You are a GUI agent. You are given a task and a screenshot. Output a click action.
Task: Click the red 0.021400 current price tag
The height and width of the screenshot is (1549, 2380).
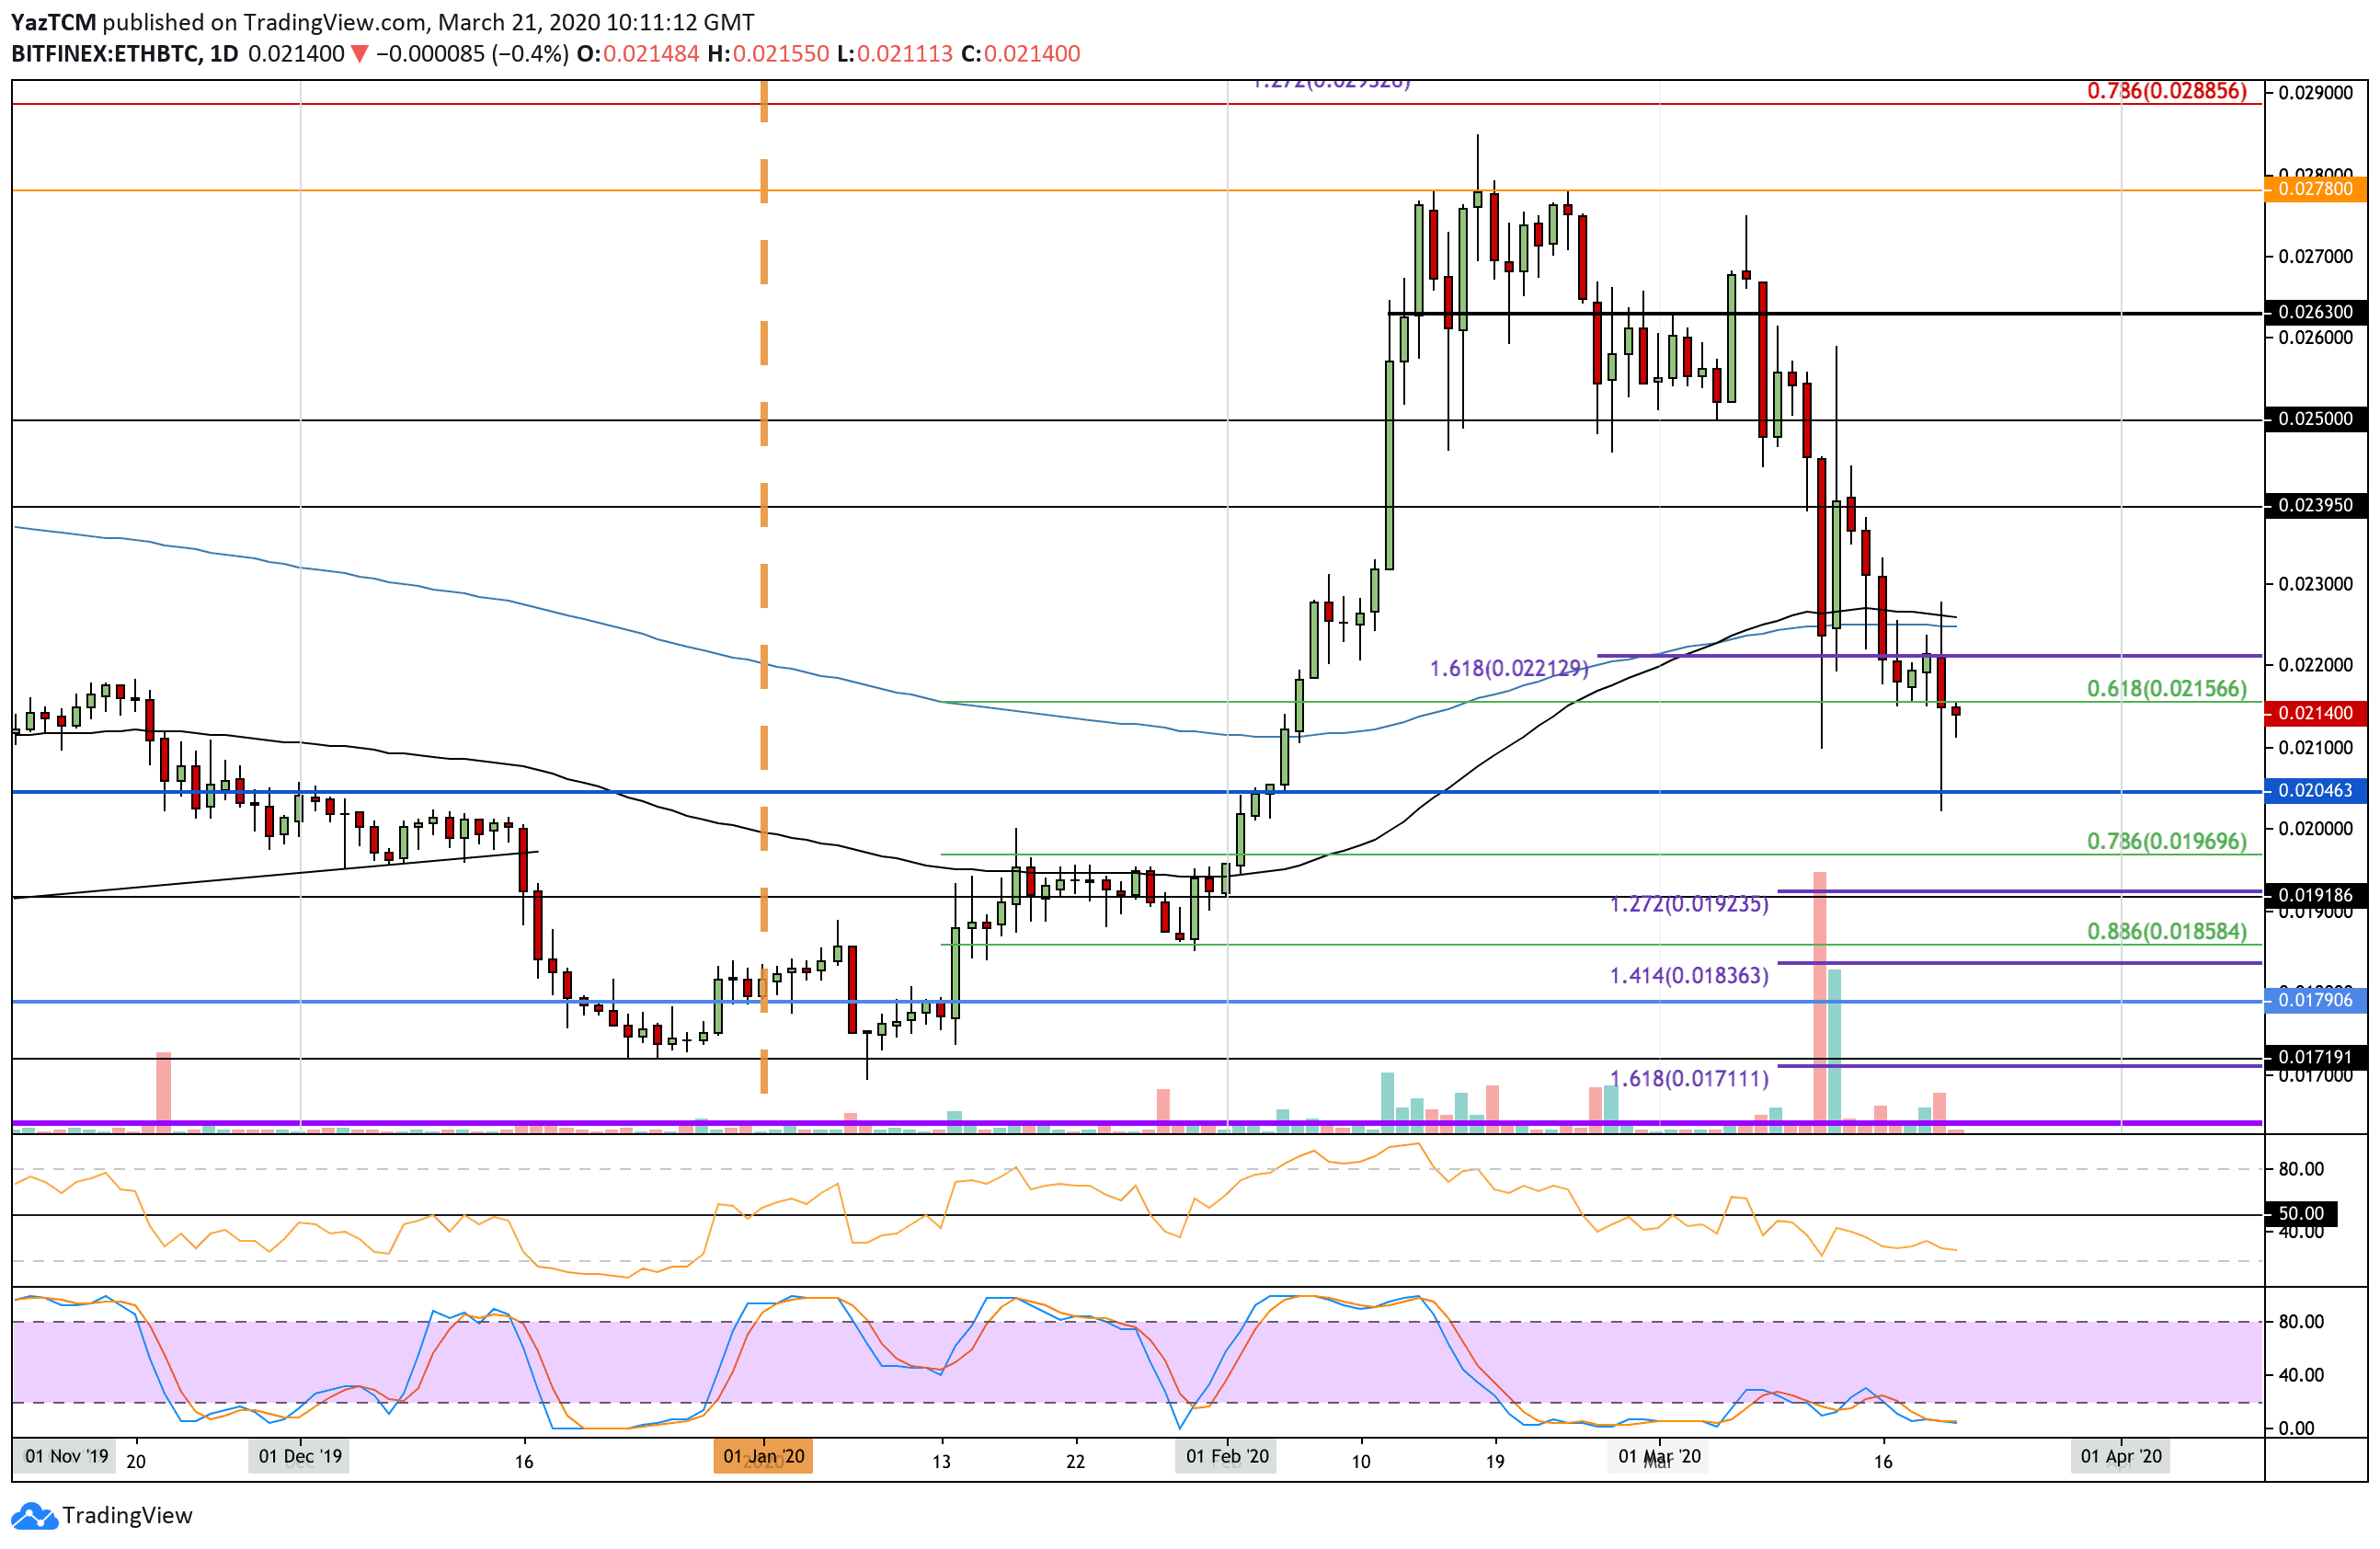click(2316, 714)
